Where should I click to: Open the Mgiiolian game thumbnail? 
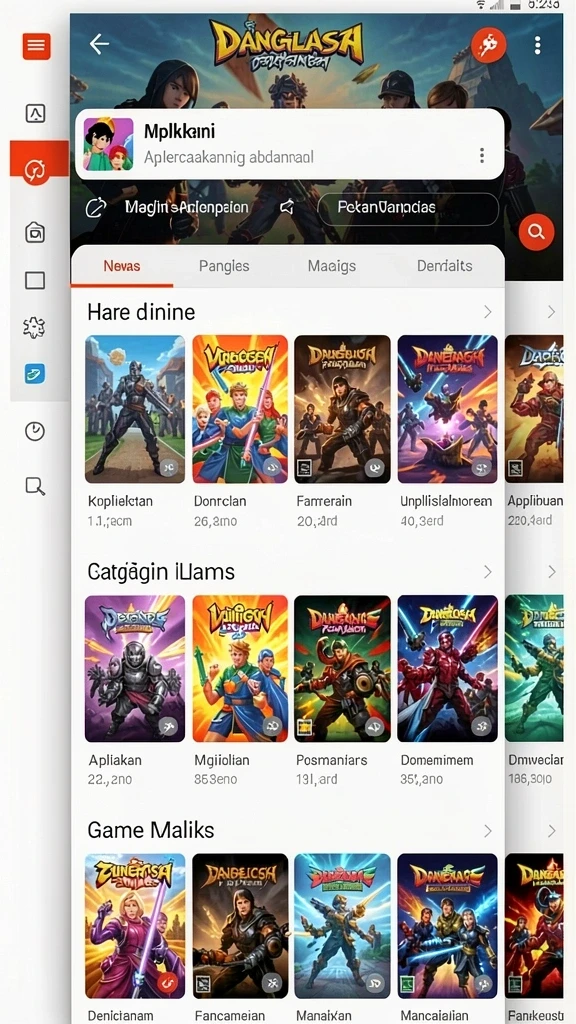pyautogui.click(x=240, y=668)
